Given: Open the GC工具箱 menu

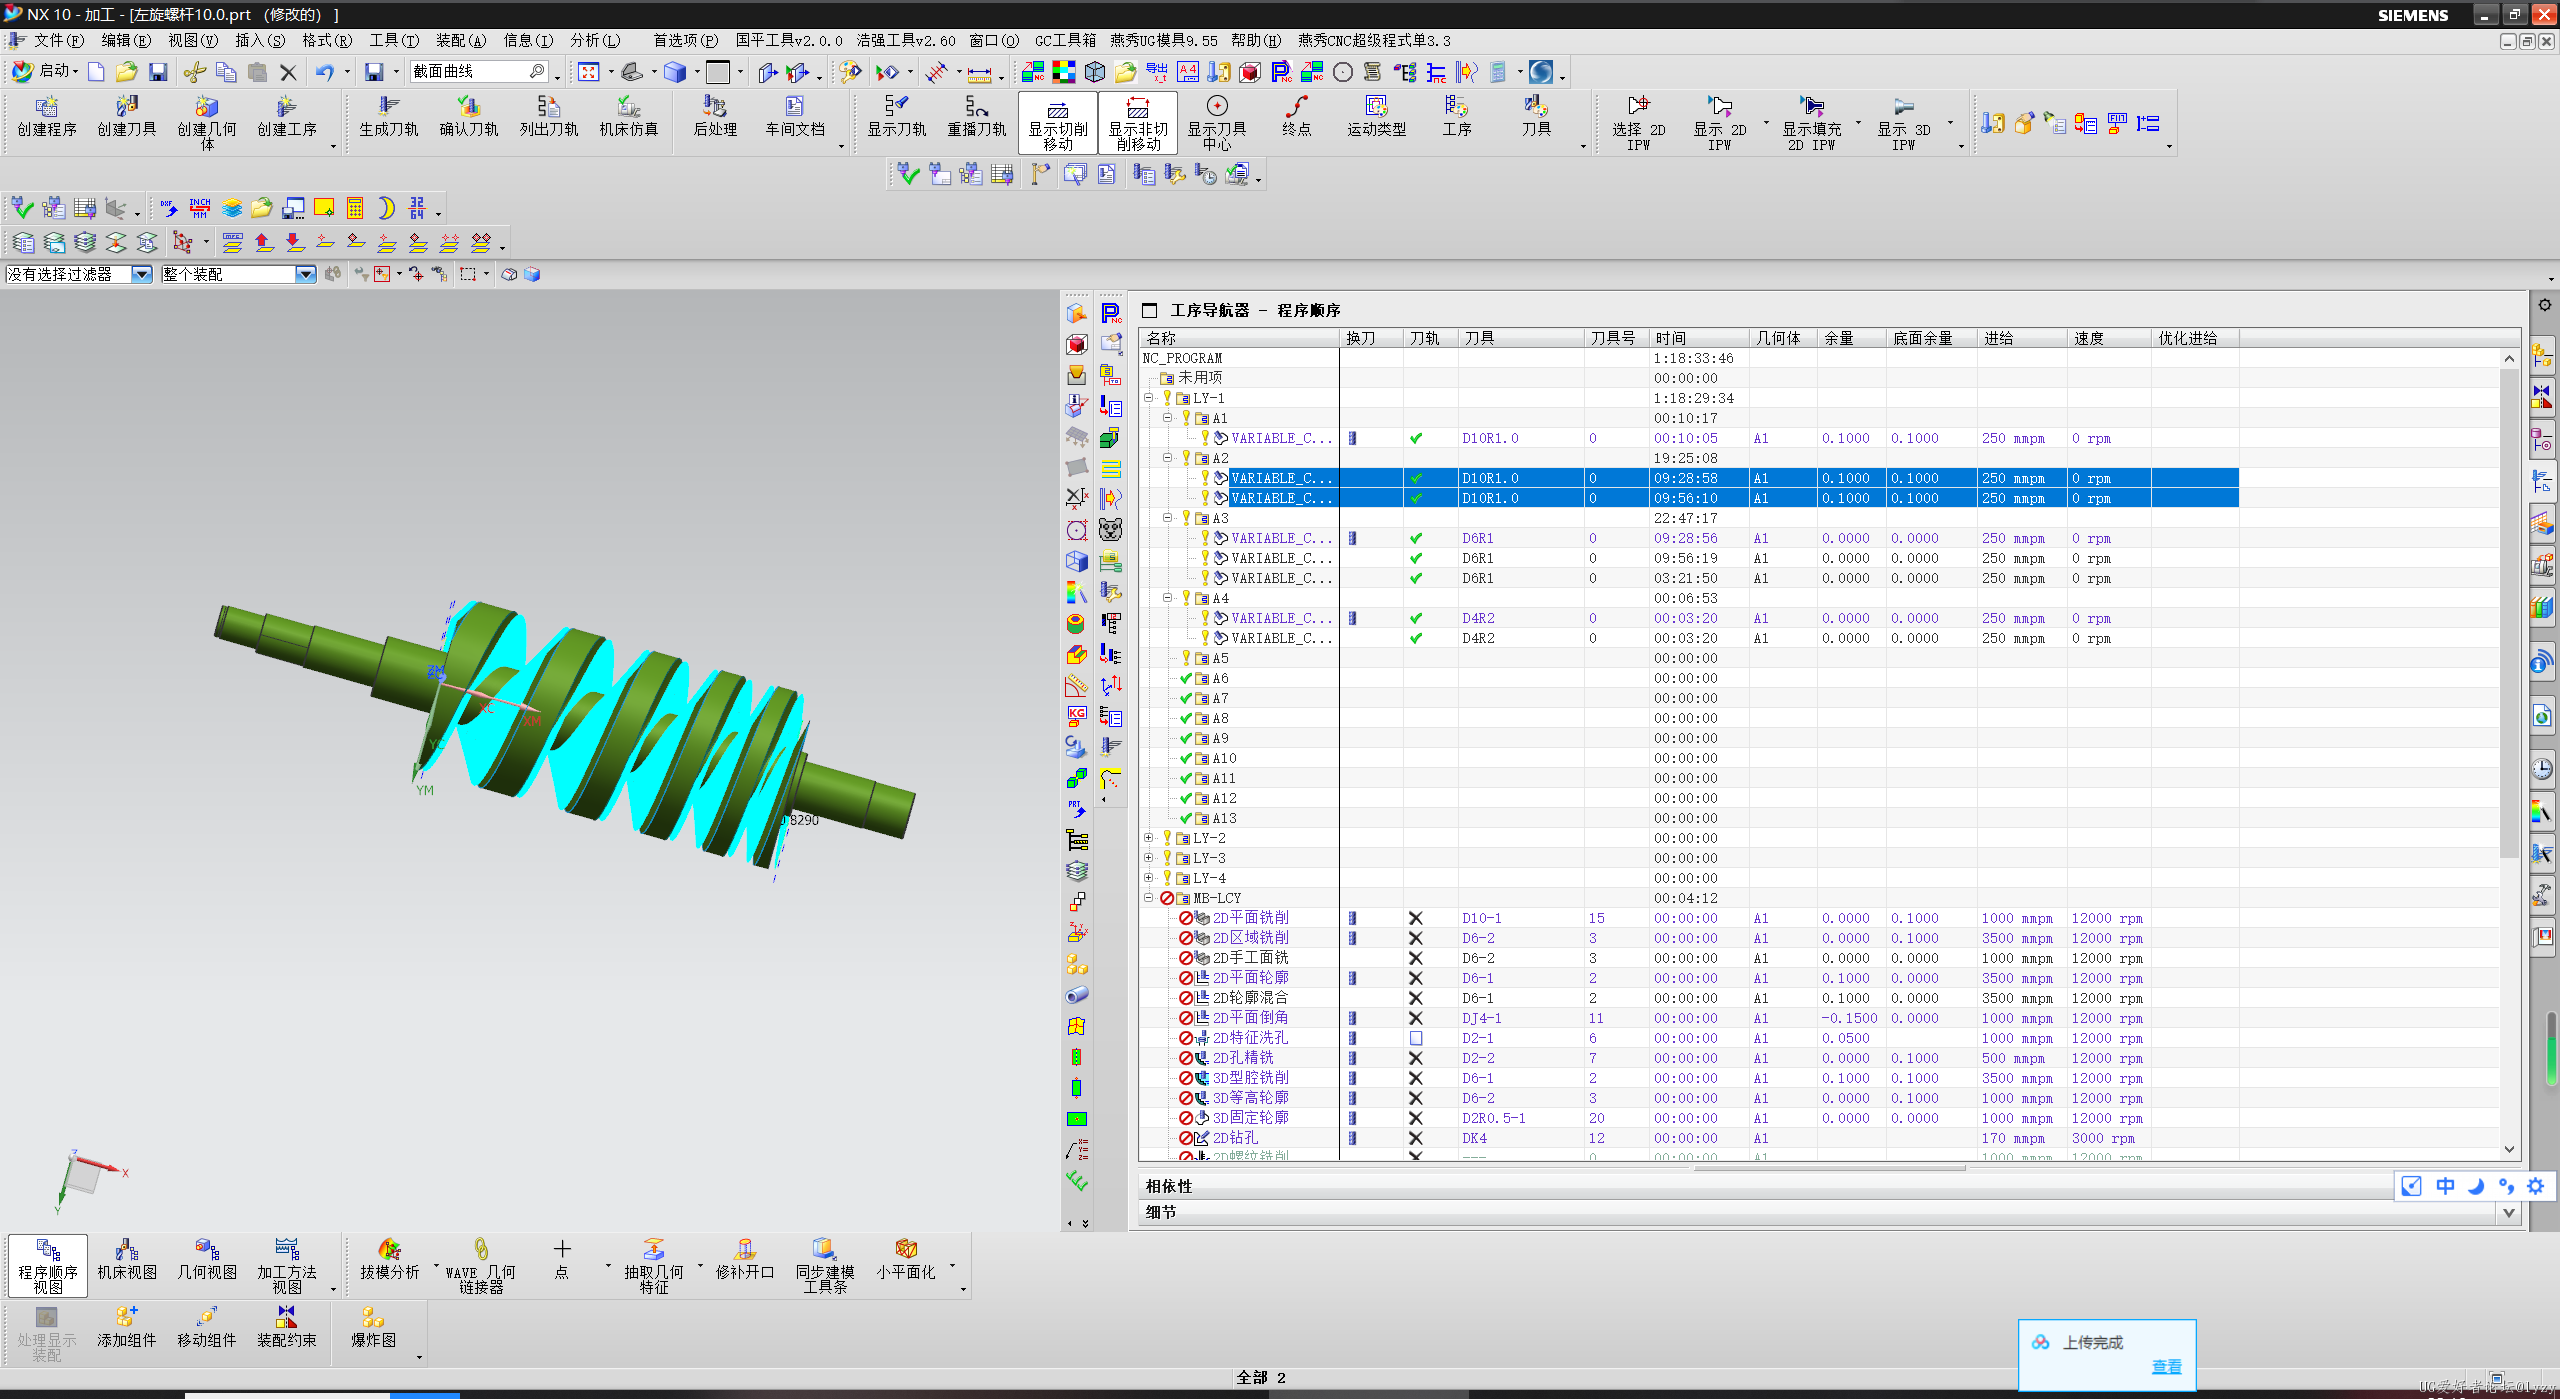Looking at the screenshot, I should point(1065,40).
